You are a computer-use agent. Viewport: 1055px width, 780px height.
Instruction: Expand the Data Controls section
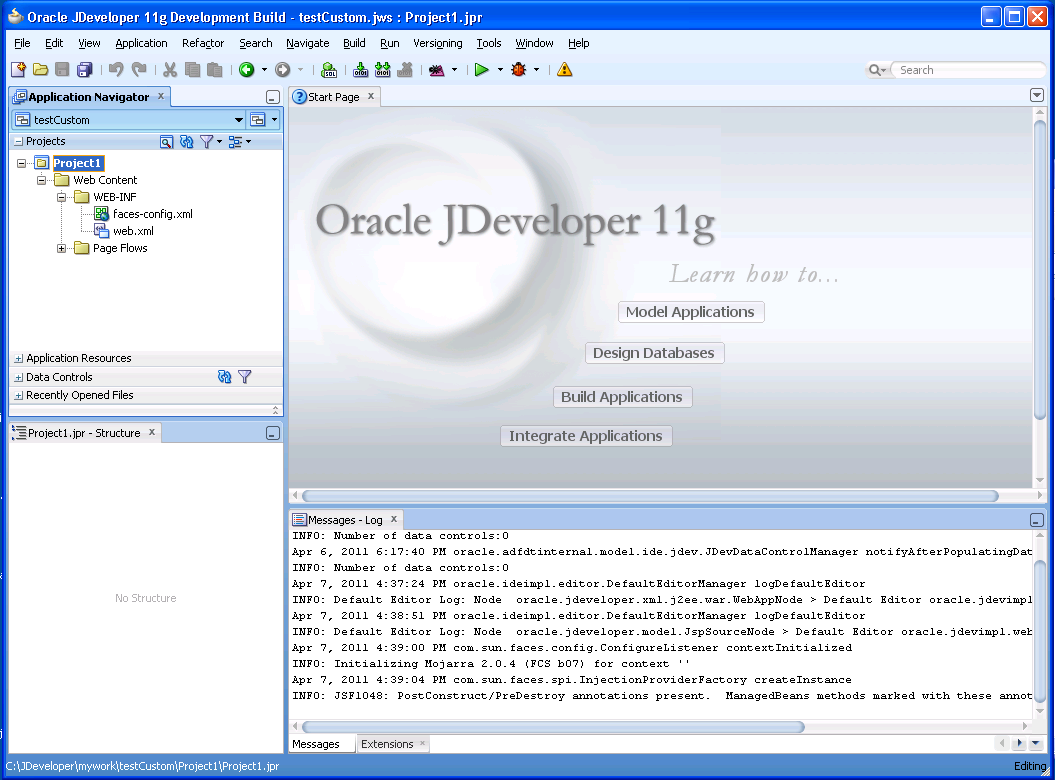coord(19,378)
